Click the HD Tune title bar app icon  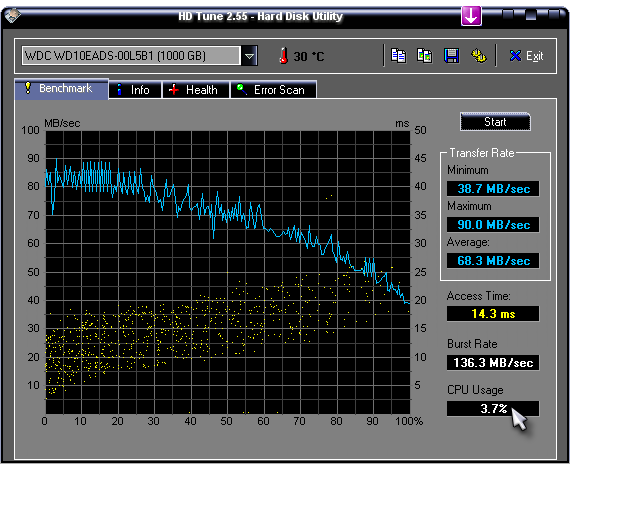click(x=12, y=16)
